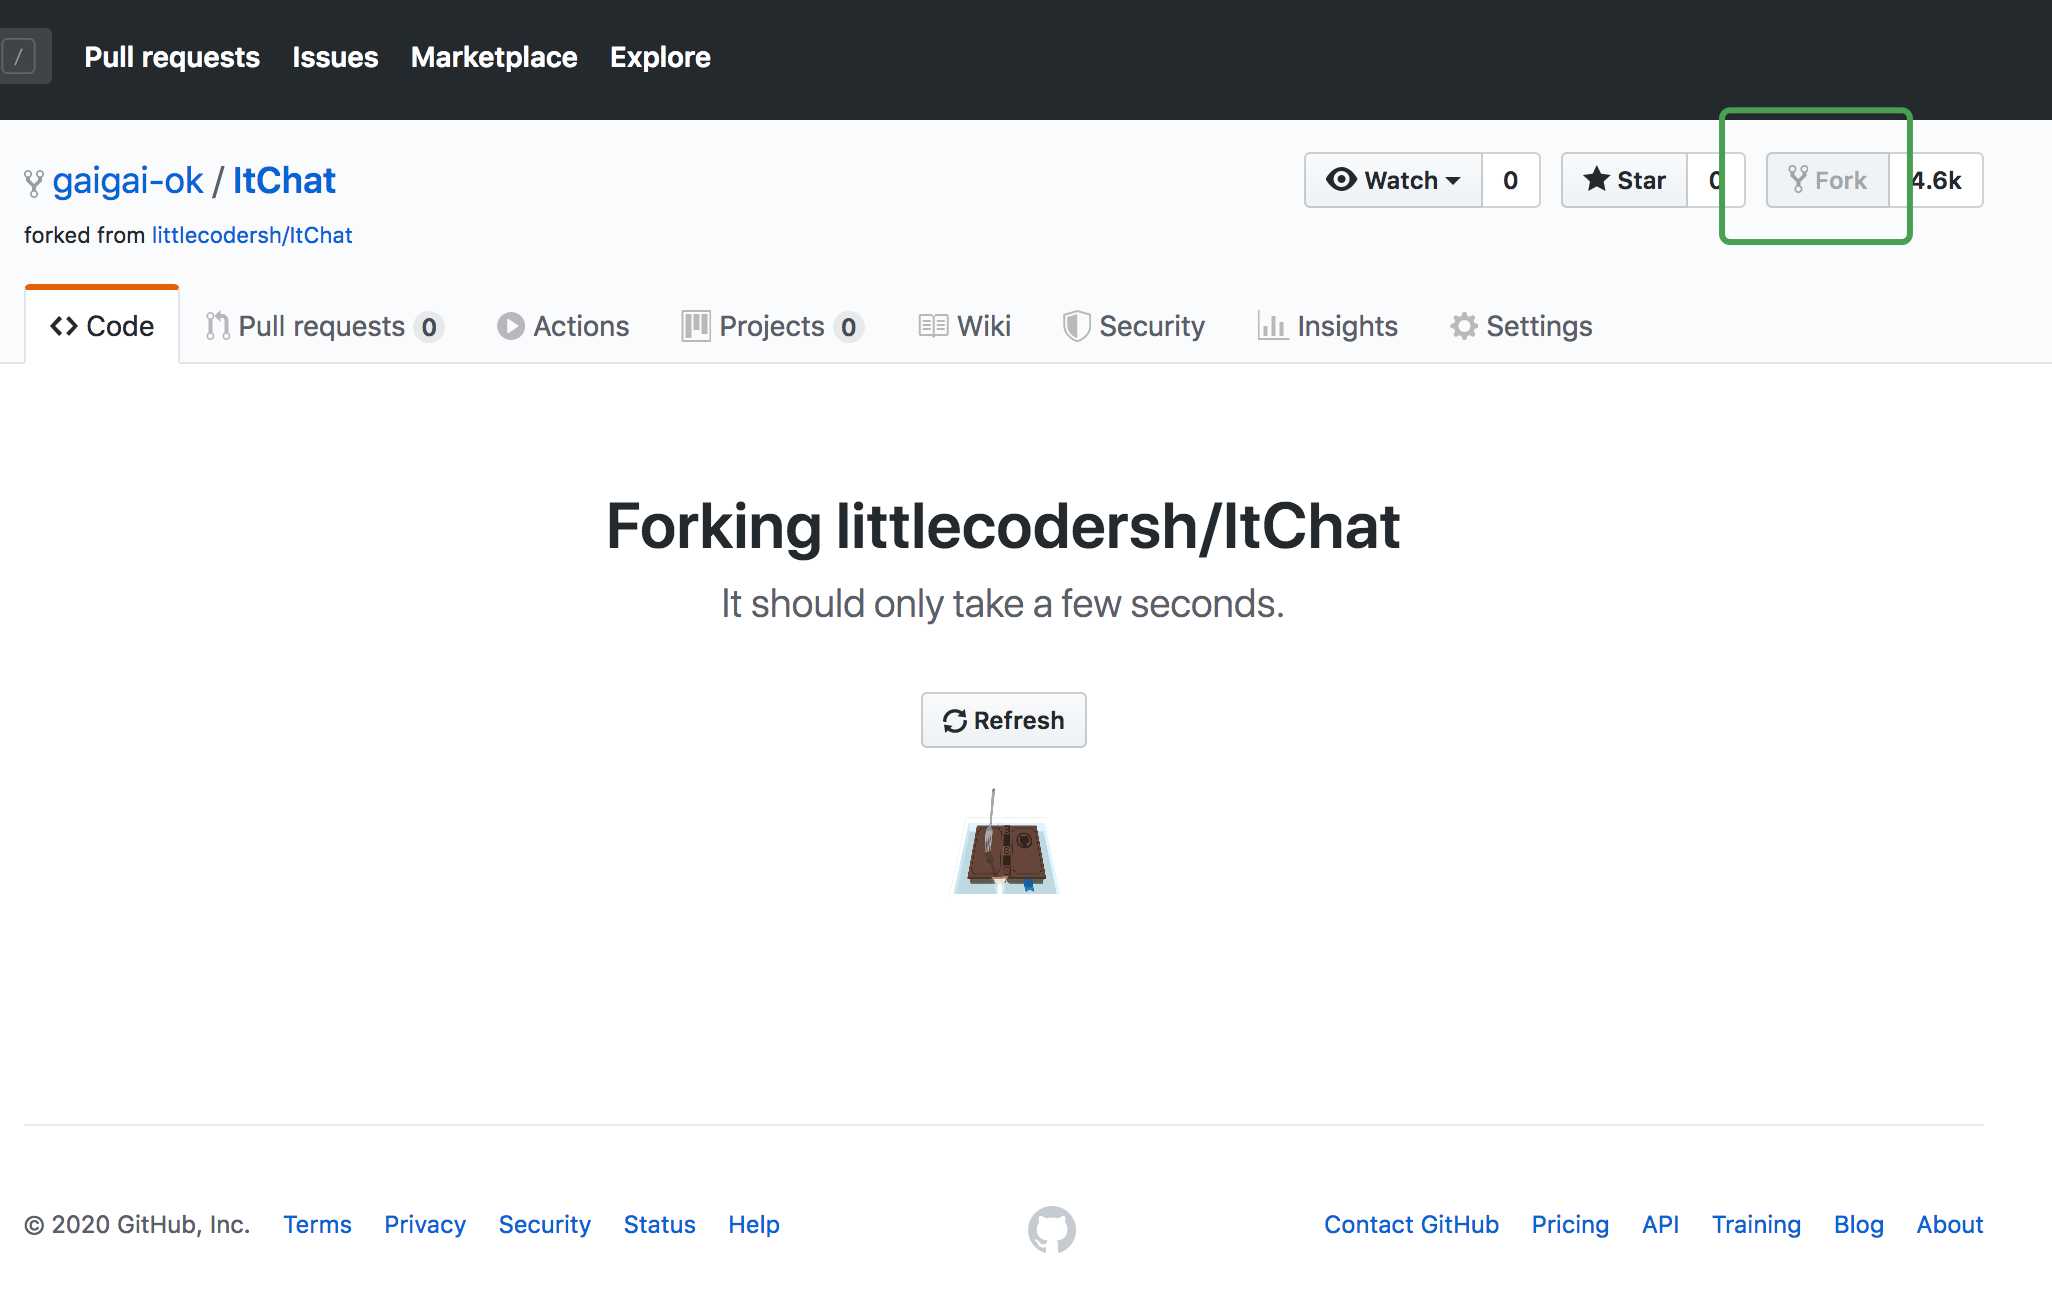Open the Status footer link
2052x1310 pixels.
659,1224
